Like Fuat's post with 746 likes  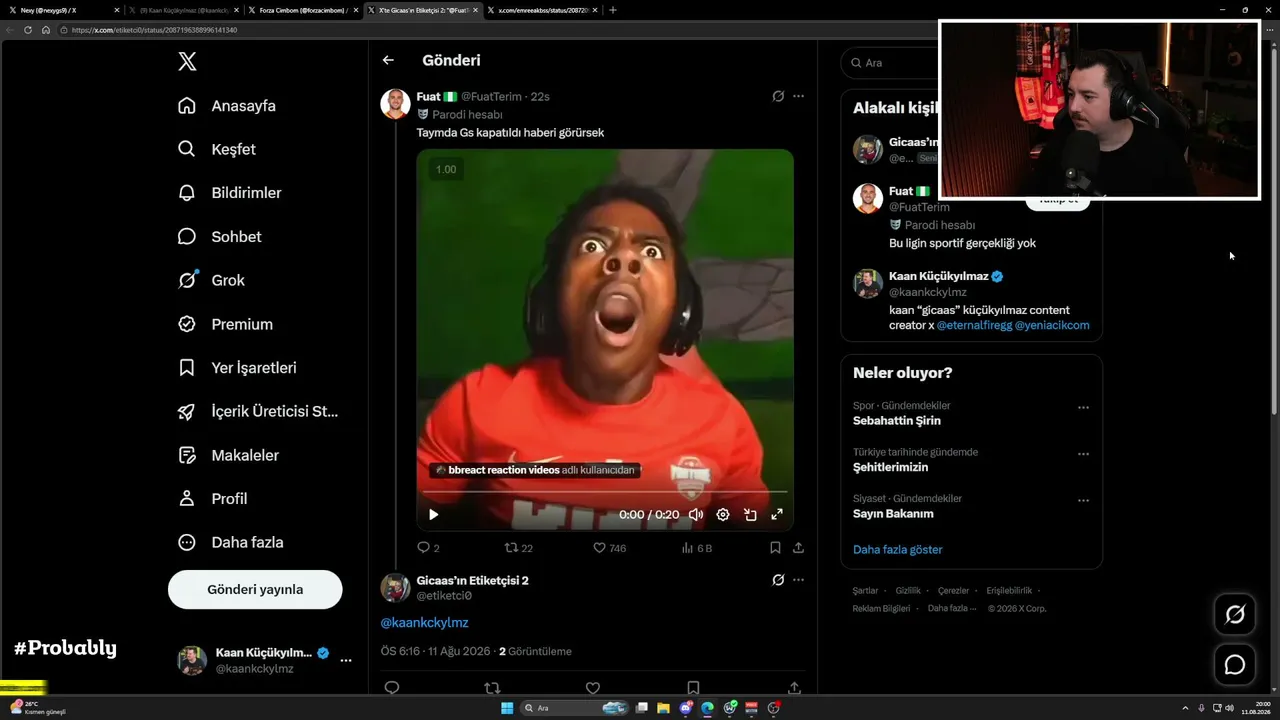pos(610,548)
